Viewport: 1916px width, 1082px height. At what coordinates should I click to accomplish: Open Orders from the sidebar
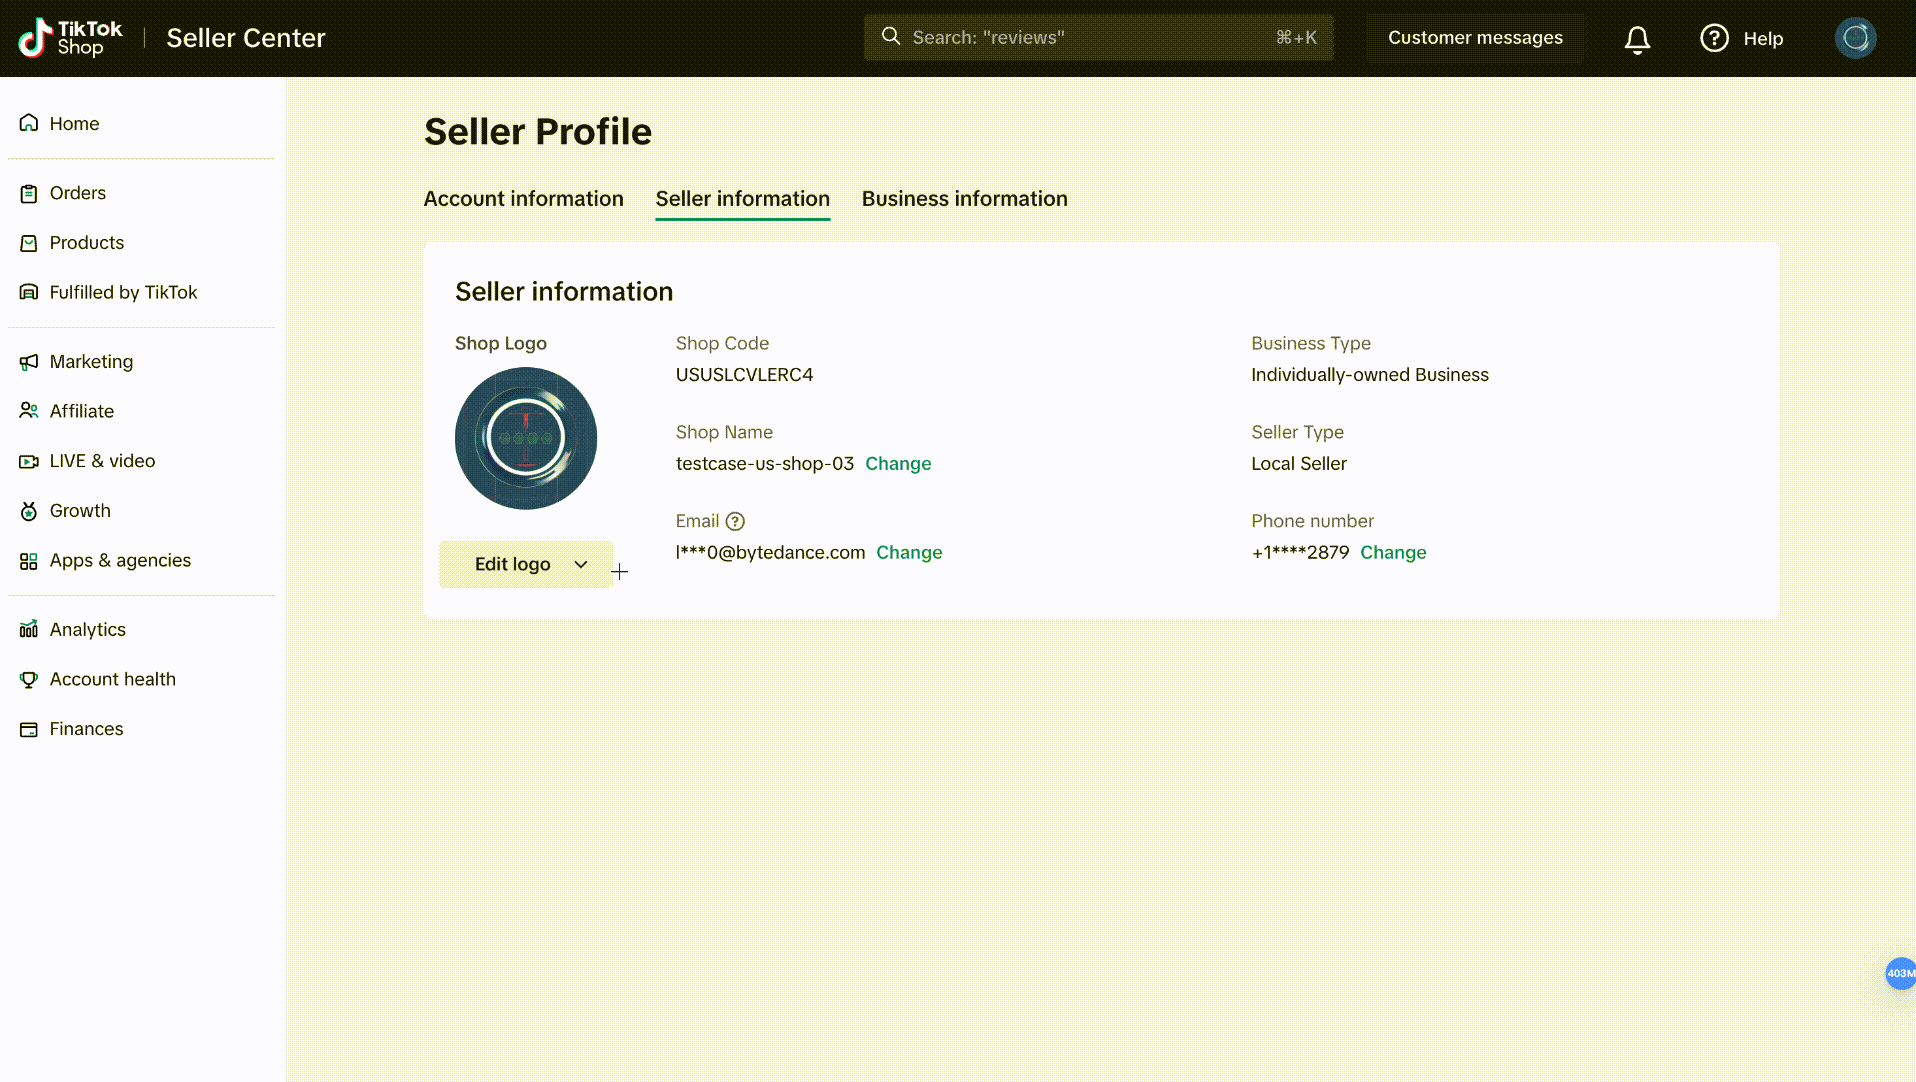tap(77, 193)
